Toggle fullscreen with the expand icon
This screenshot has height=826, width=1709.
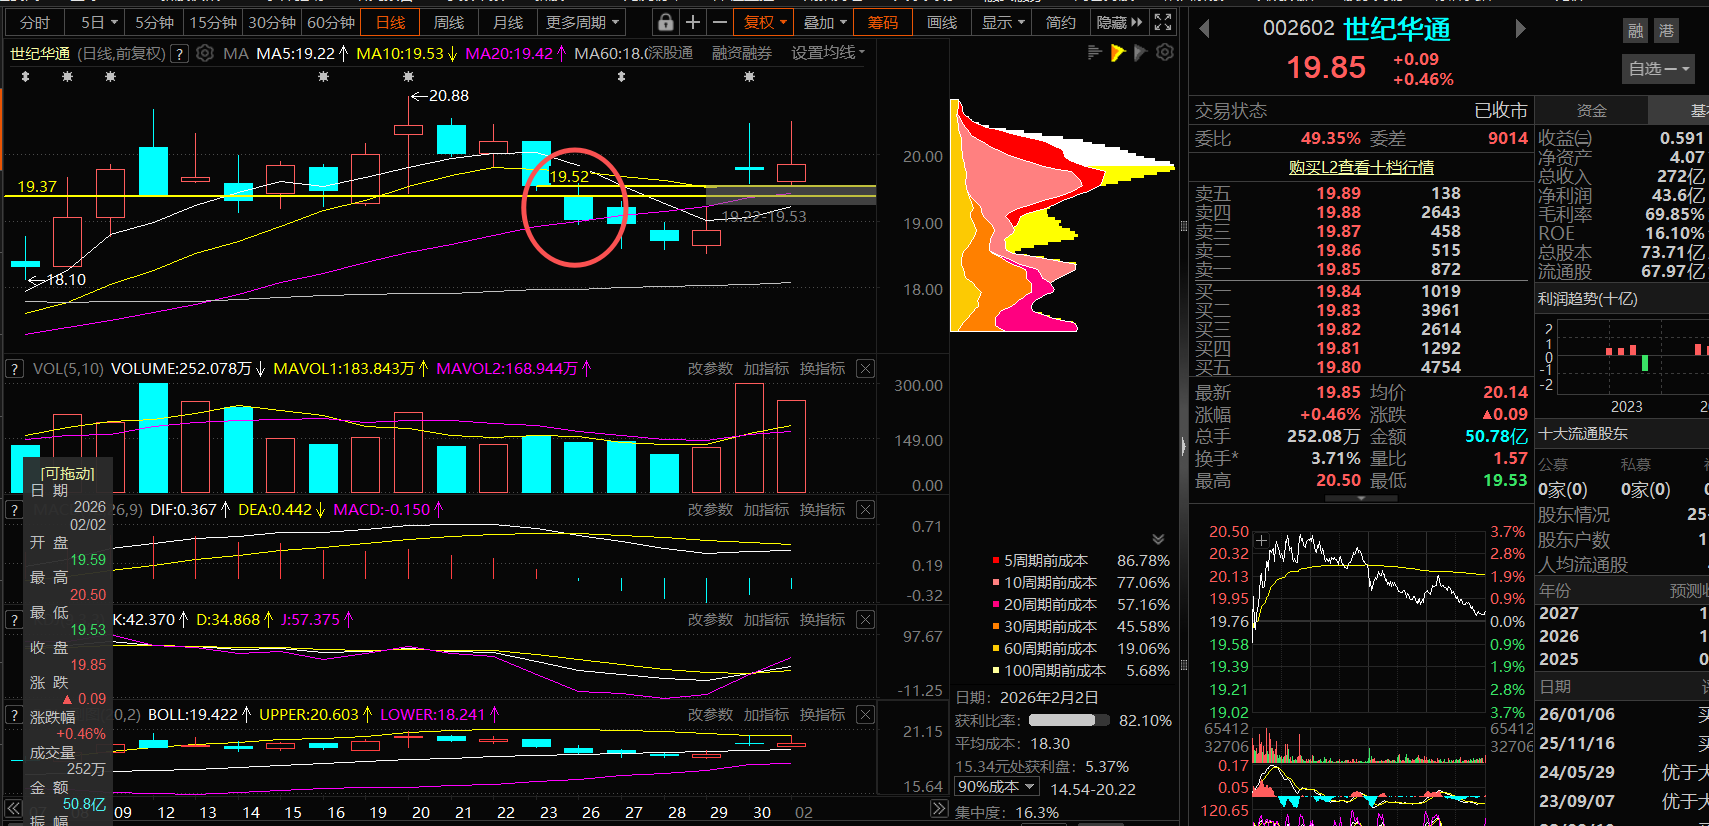click(x=1162, y=22)
